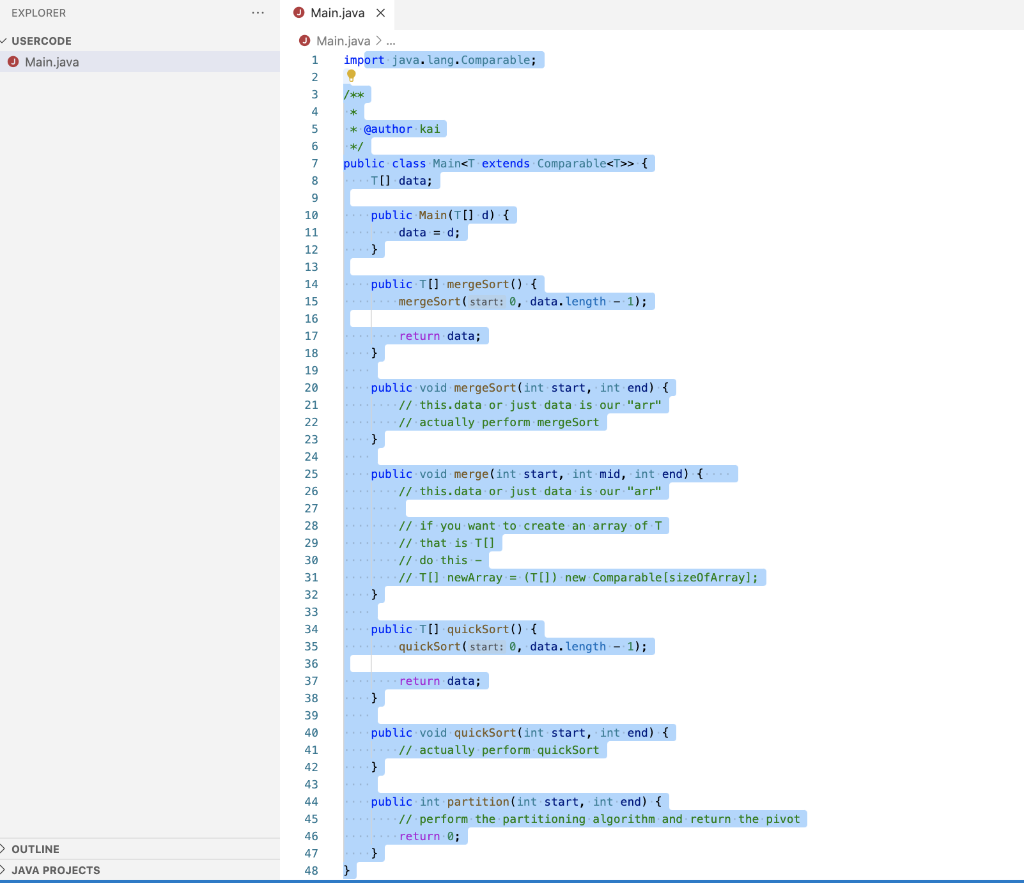Image resolution: width=1024 pixels, height=883 pixels.
Task: Click the partitioning algorithm comment on line 45
Action: point(600,819)
